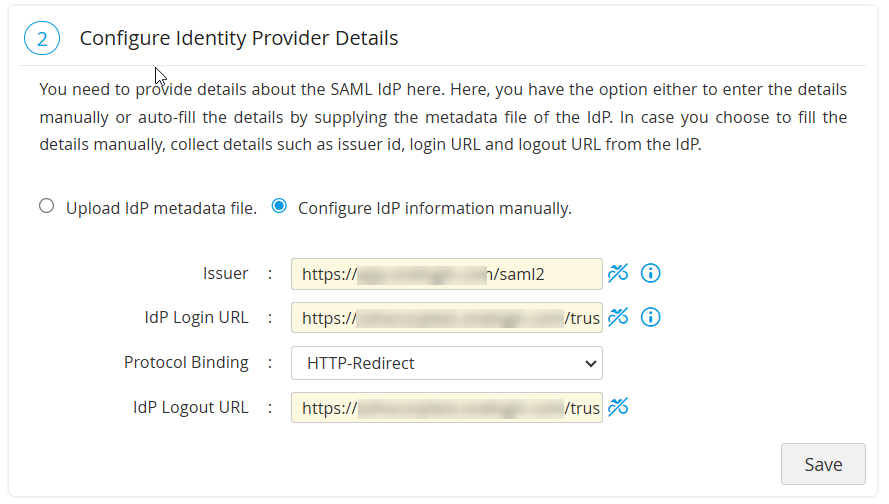
Task: Click the IdP Login URL label
Action: click(x=196, y=317)
